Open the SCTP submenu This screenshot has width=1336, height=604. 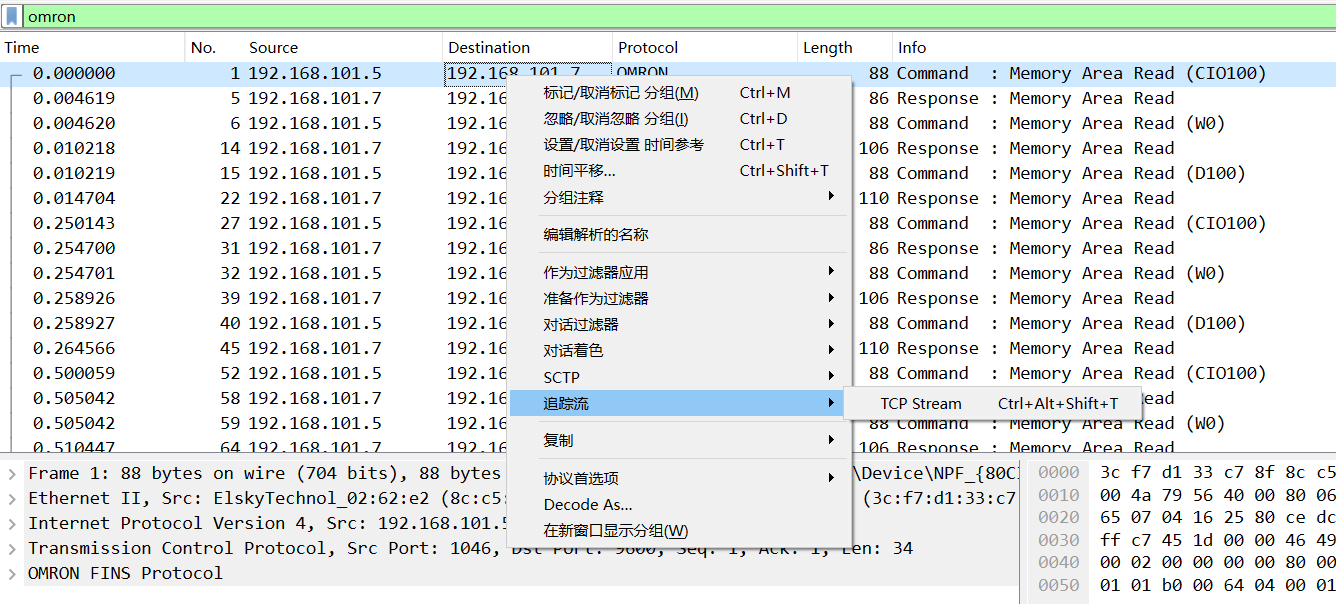[x=680, y=377]
